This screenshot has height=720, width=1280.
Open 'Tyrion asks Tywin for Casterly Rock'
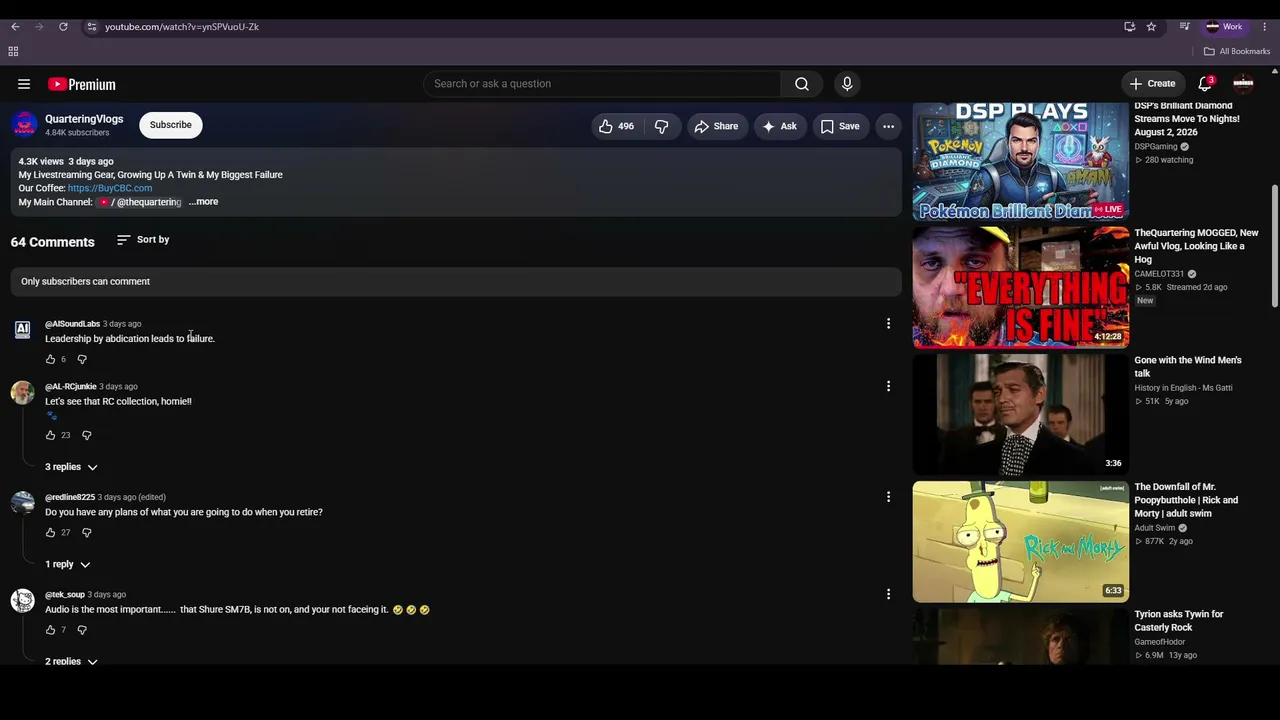tap(1178, 621)
